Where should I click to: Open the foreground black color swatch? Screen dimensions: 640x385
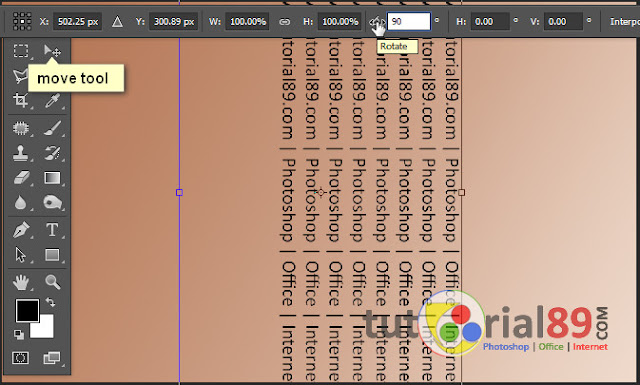[x=27, y=310]
